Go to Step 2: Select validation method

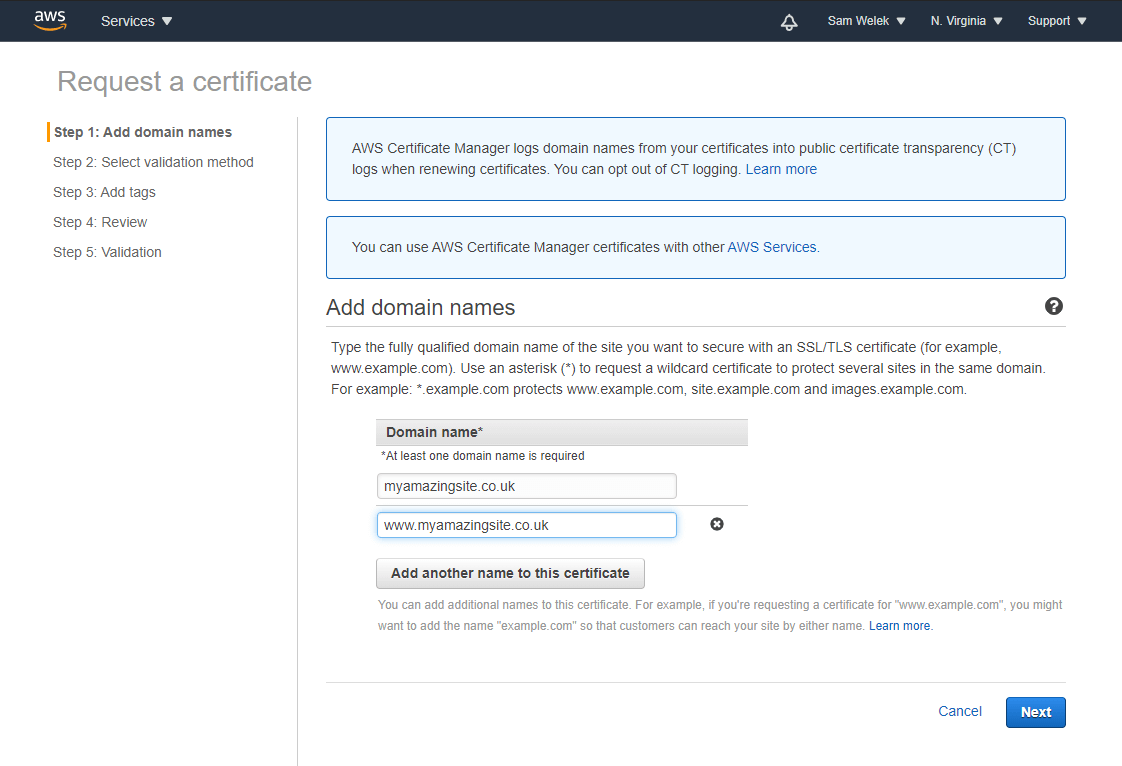(153, 162)
